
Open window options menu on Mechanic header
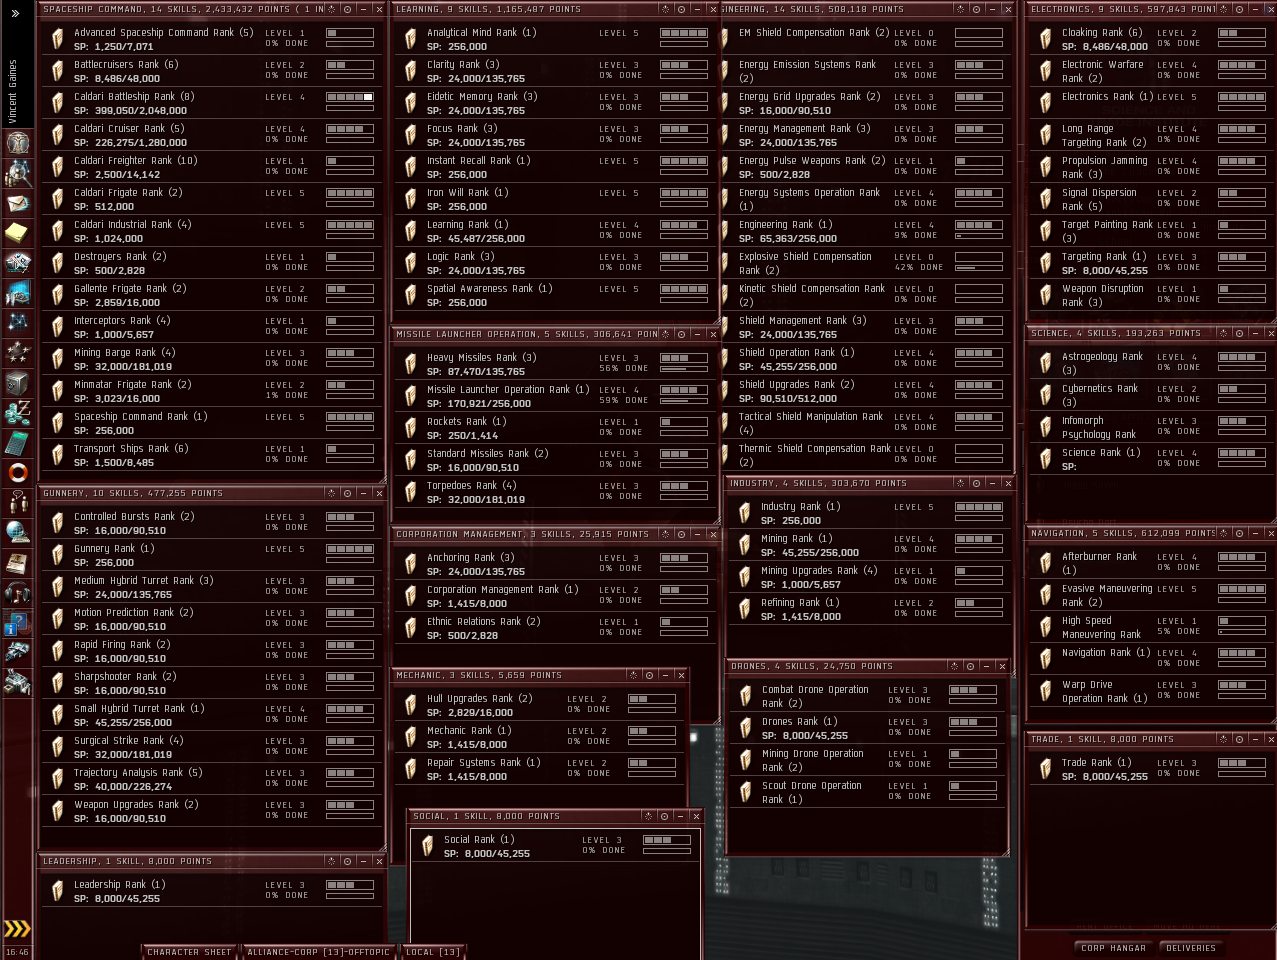tap(633, 675)
